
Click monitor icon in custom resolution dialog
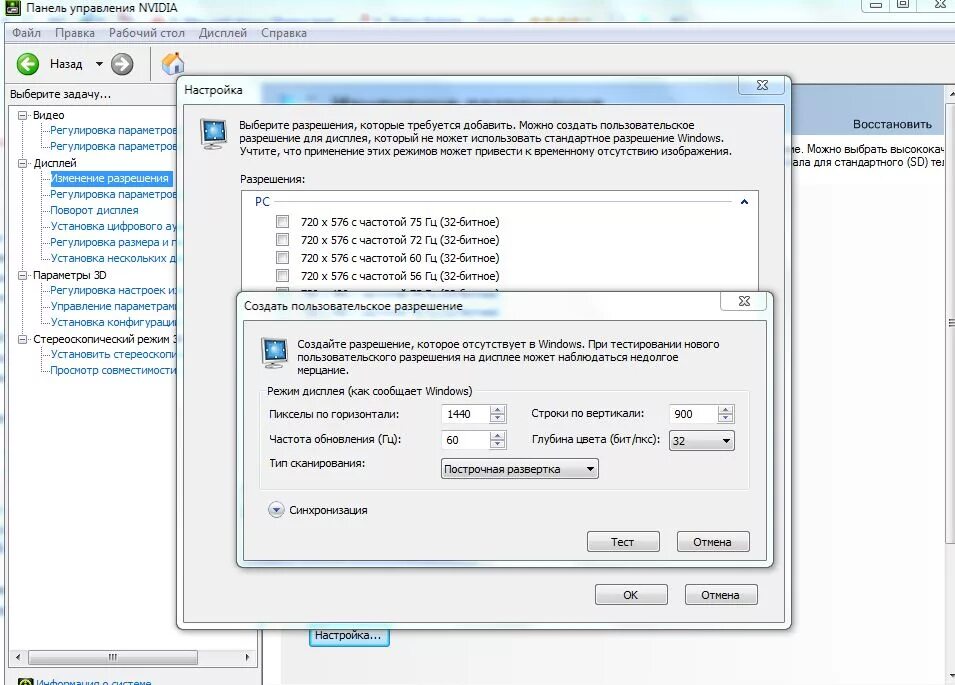tap(275, 353)
